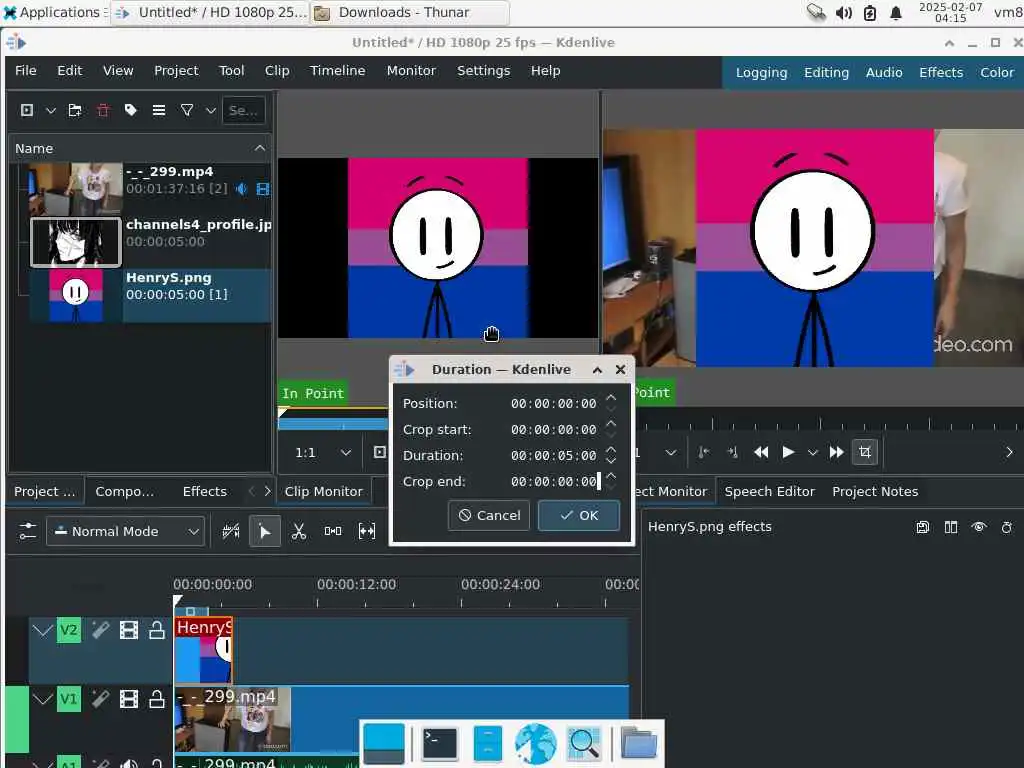Image resolution: width=1024 pixels, height=768 pixels.
Task: Increase the Duration value stepper up arrow
Action: pos(611,450)
